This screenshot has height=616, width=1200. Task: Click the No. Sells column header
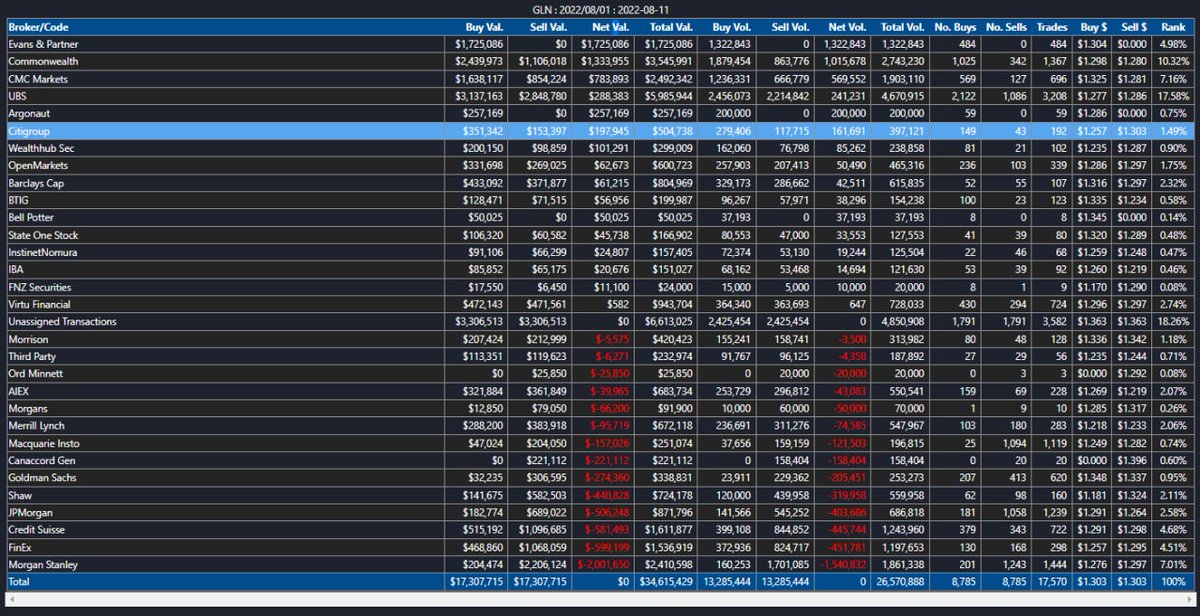(x=1006, y=27)
